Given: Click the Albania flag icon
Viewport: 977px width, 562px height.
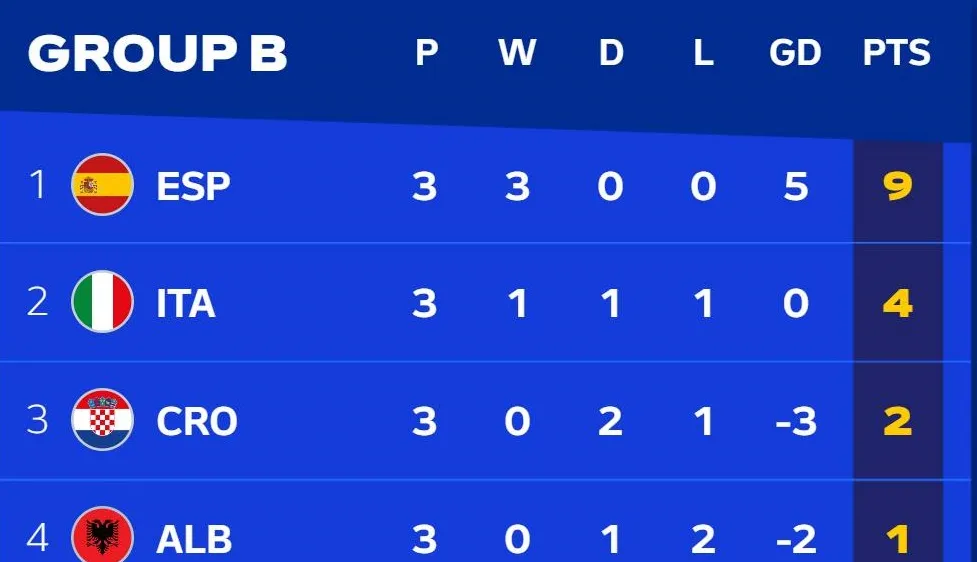Looking at the screenshot, I should [102, 535].
